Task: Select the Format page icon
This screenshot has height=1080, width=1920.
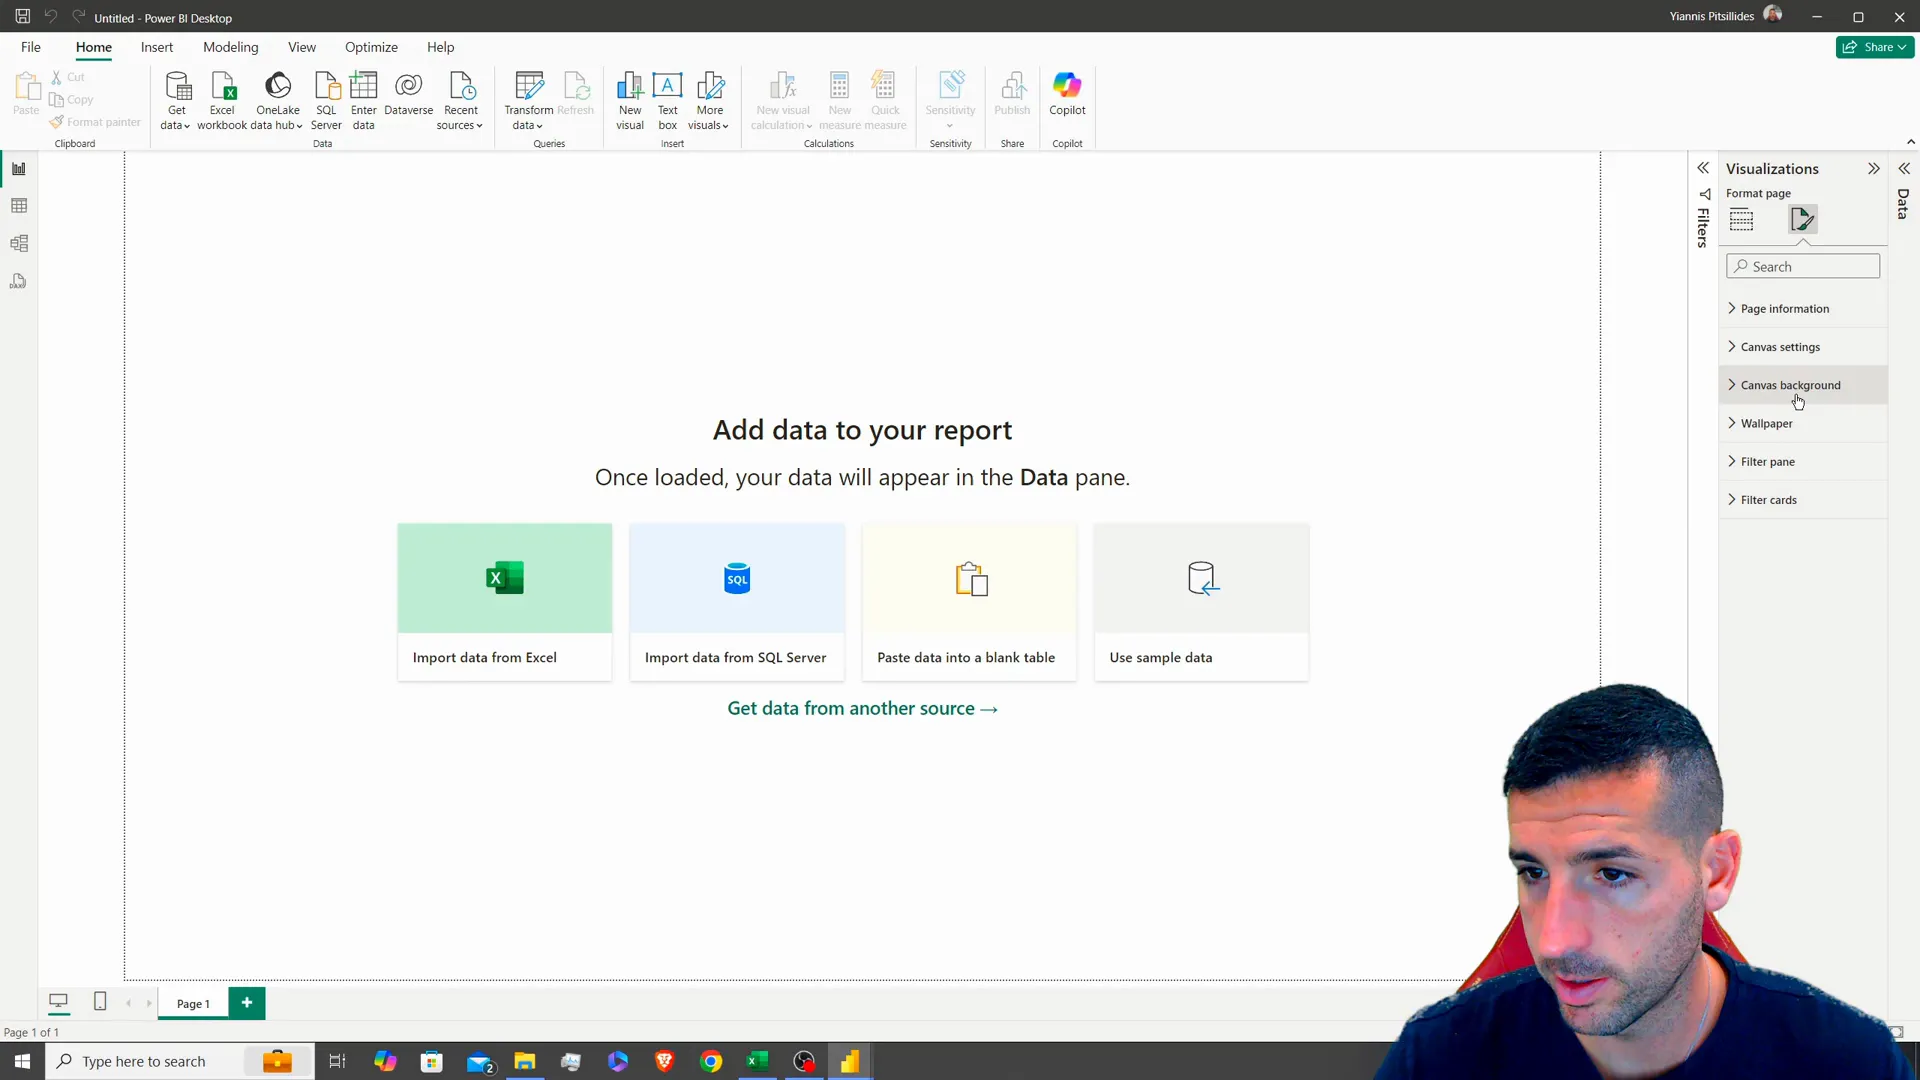Action: 1803,220
